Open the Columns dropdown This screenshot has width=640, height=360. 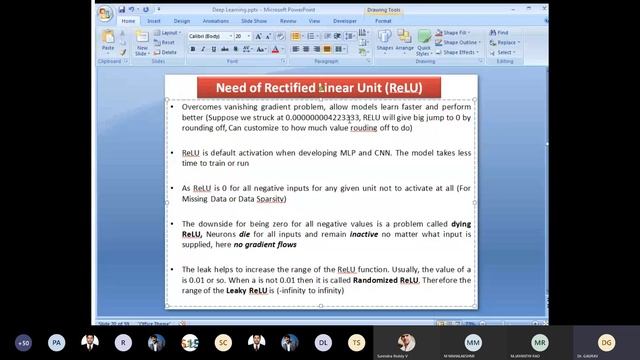point(340,49)
